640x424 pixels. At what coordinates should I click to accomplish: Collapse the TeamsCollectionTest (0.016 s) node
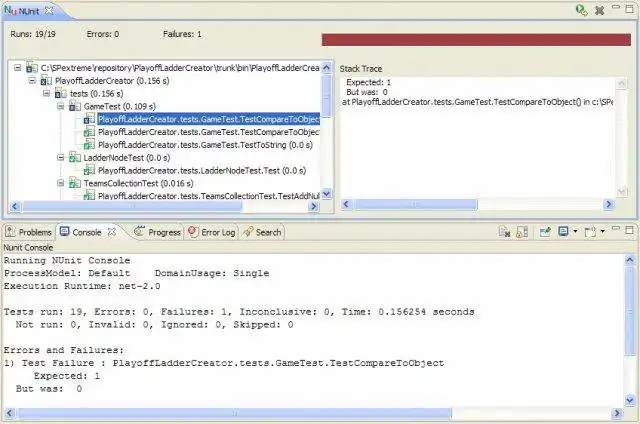(61, 183)
